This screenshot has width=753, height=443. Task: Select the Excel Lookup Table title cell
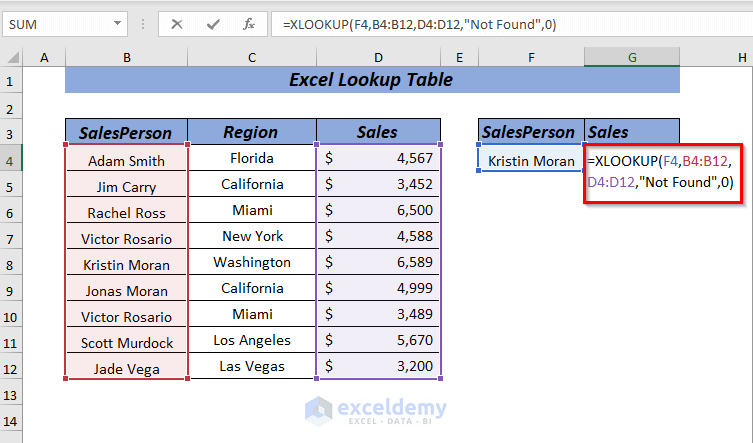372,79
